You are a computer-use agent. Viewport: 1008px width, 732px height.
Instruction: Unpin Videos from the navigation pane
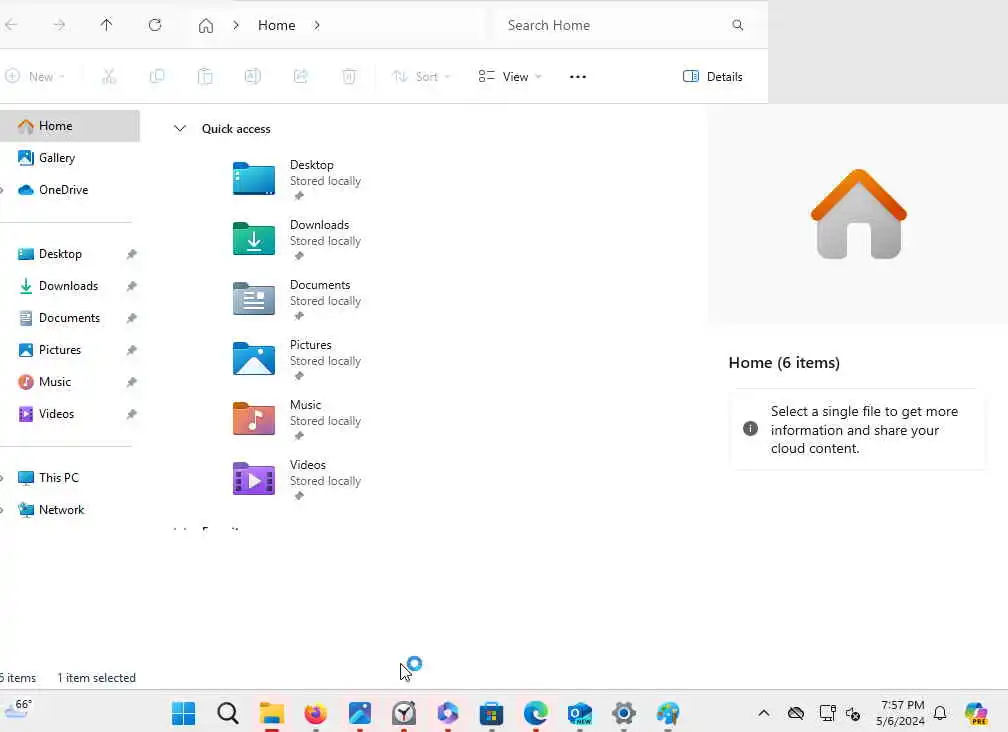[131, 415]
